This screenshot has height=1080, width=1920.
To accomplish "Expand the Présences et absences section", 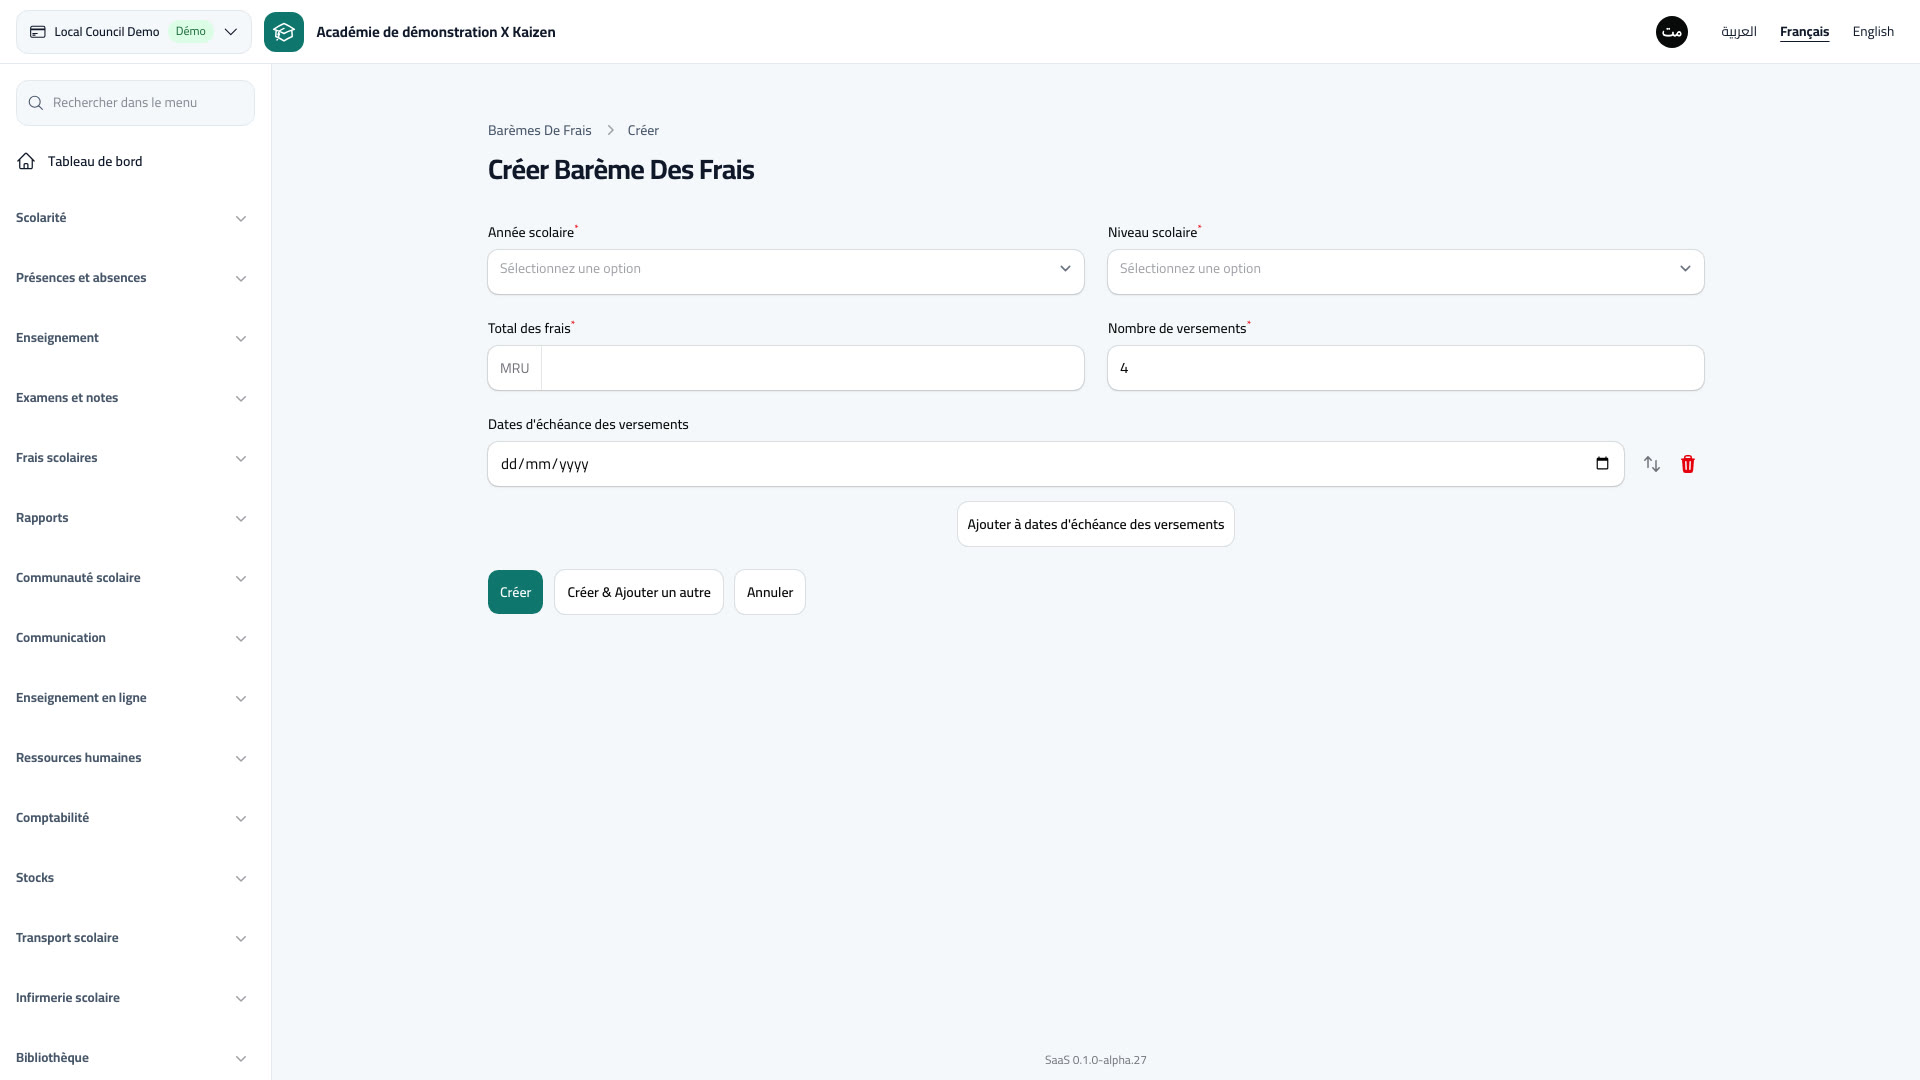I will pos(131,278).
